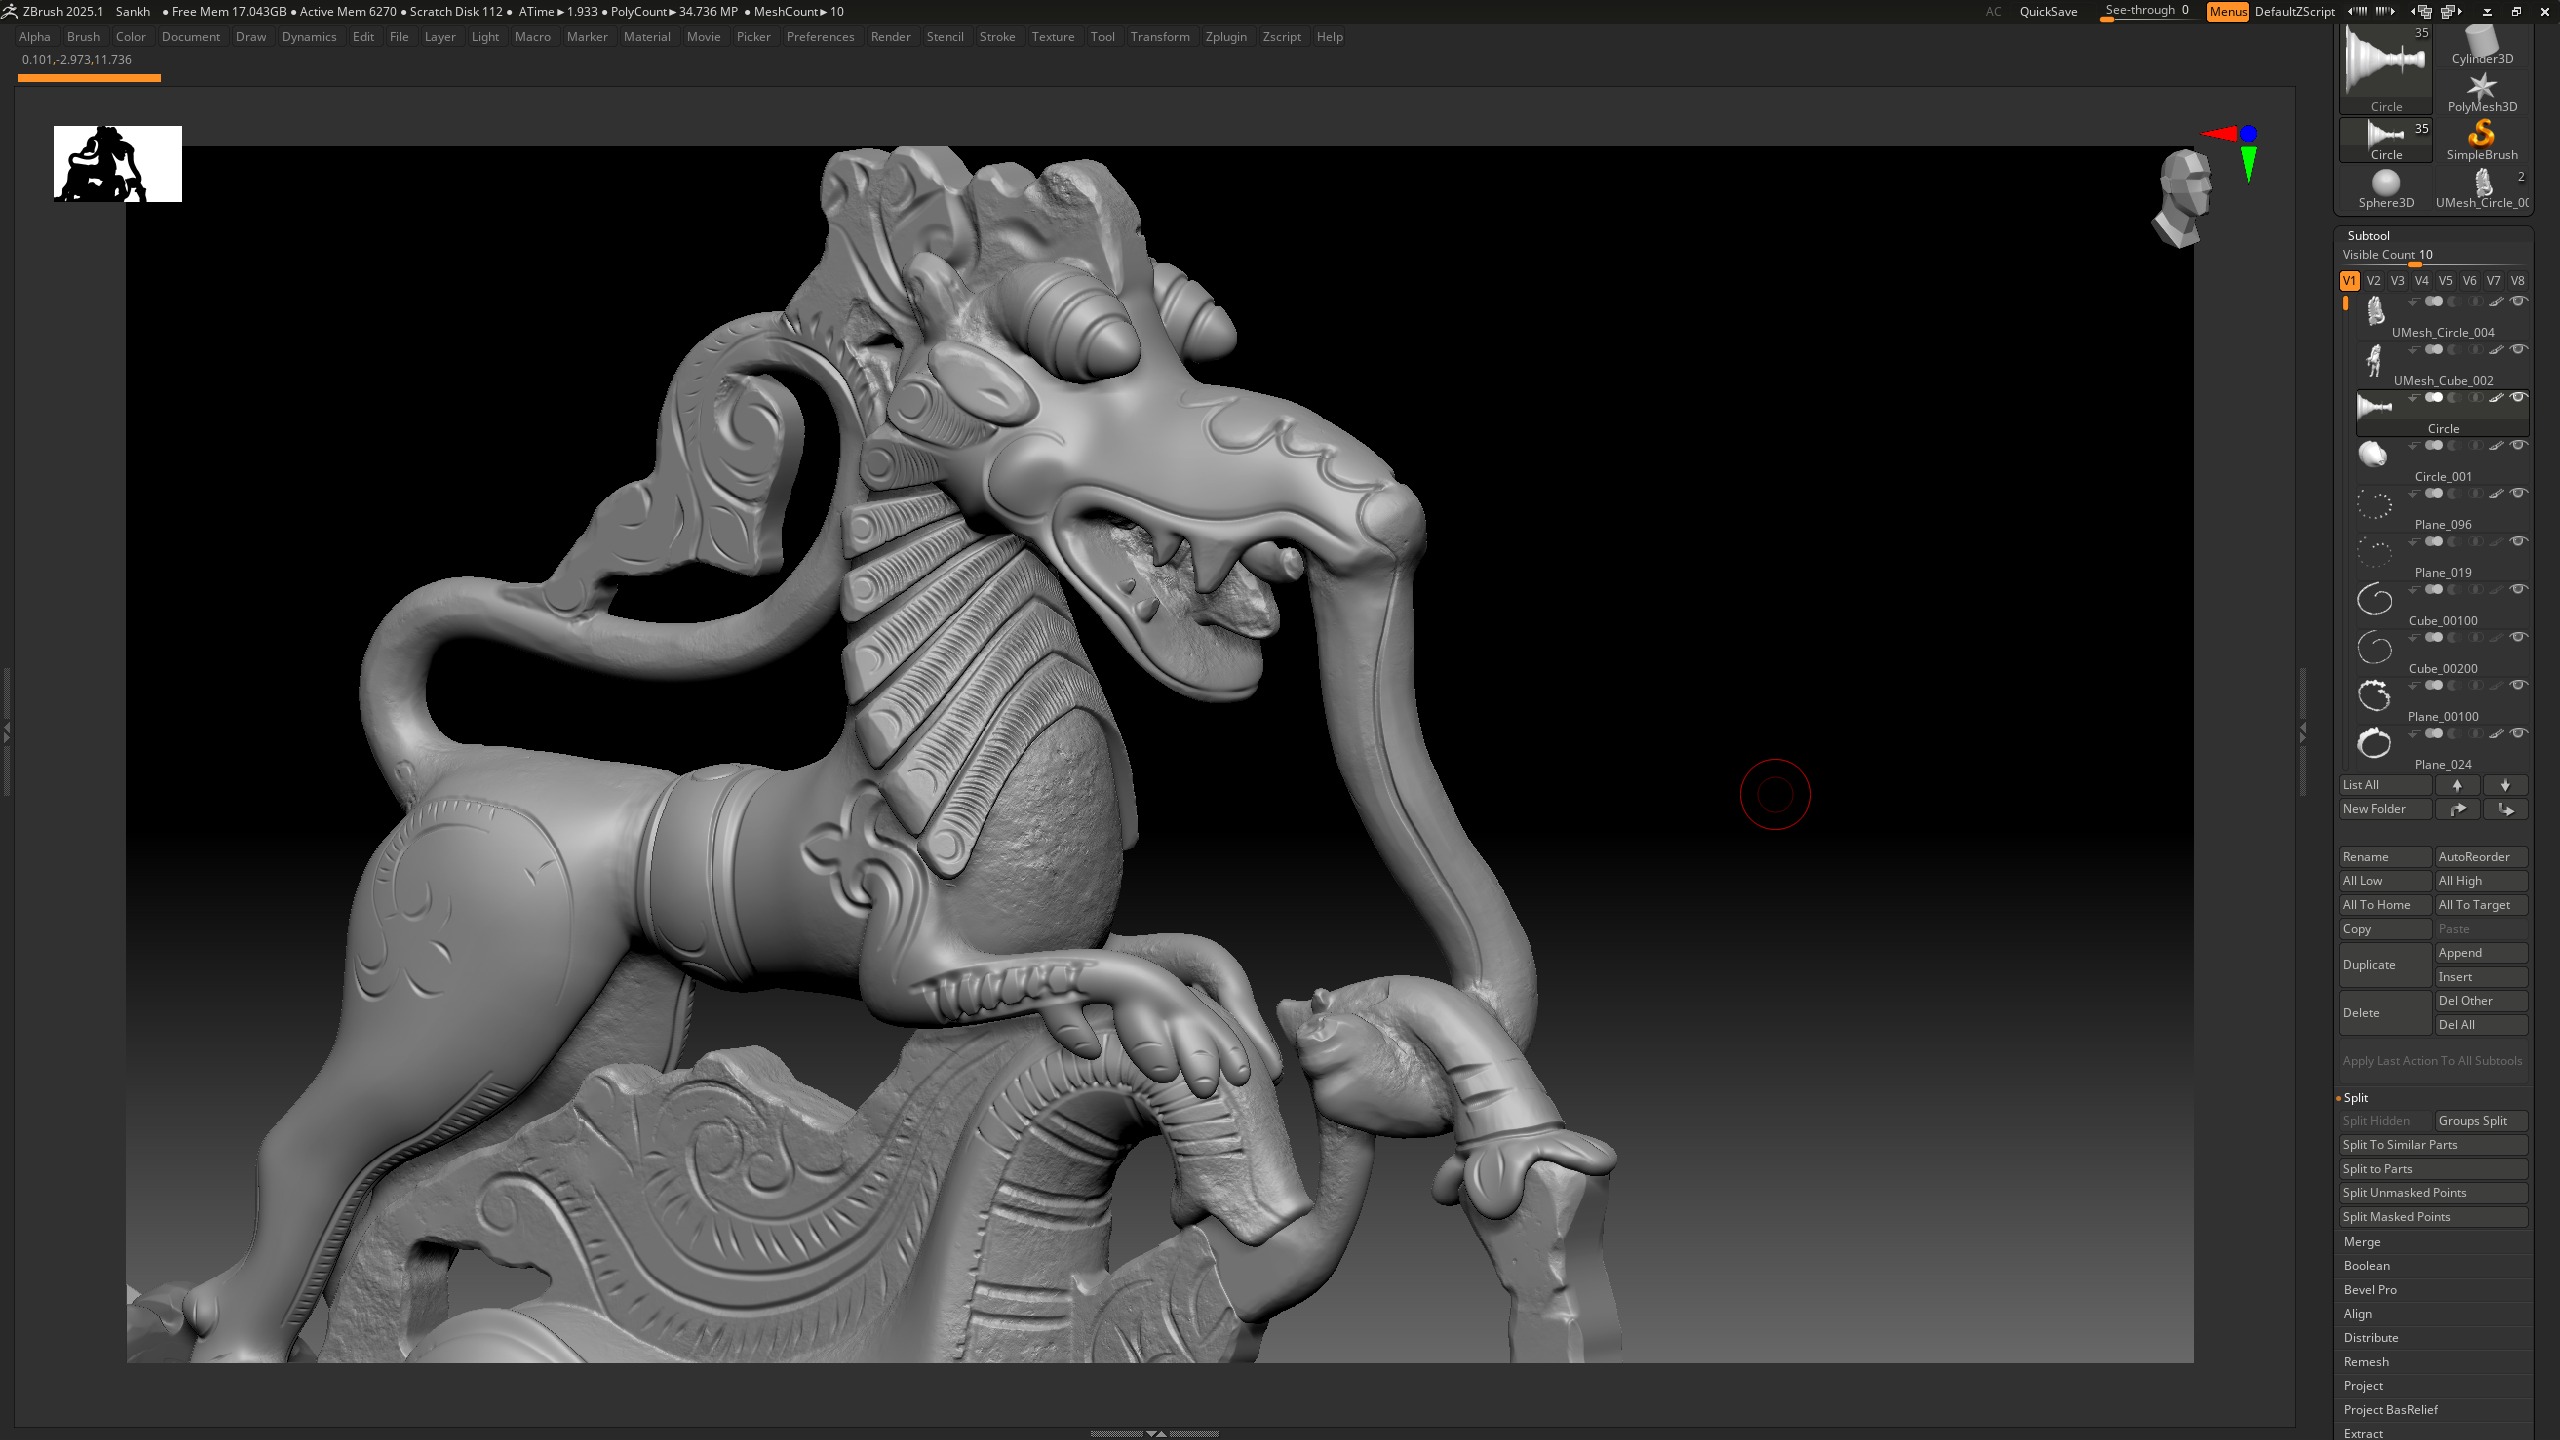2560x1440 pixels.
Task: Click the move-out-of-folder down-right arrow
Action: pyautogui.click(x=2505, y=809)
